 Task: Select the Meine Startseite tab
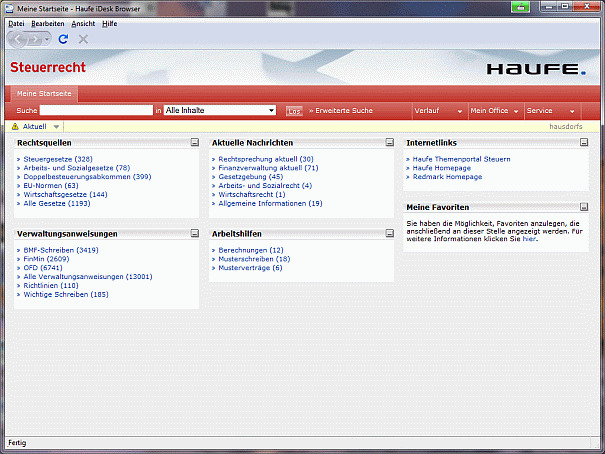coord(44,94)
